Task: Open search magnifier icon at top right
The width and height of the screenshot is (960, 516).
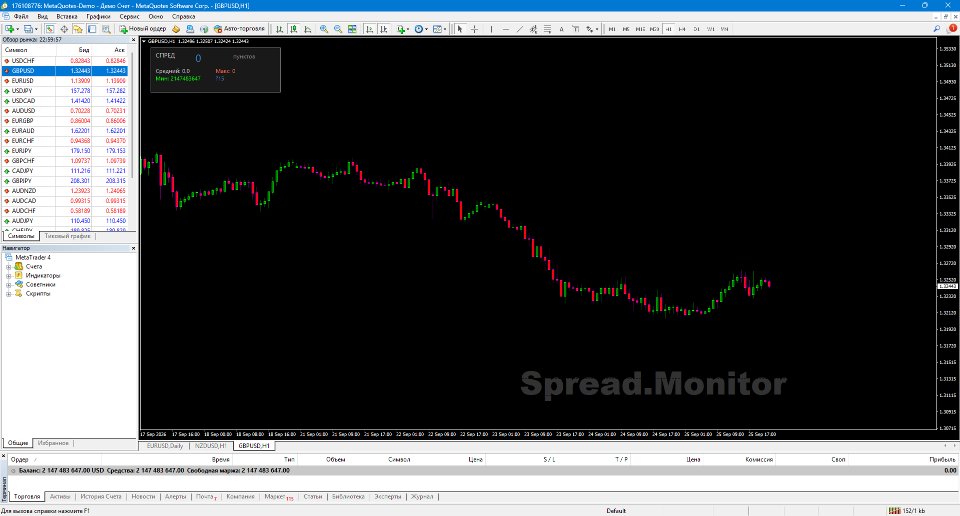Action: (x=937, y=29)
